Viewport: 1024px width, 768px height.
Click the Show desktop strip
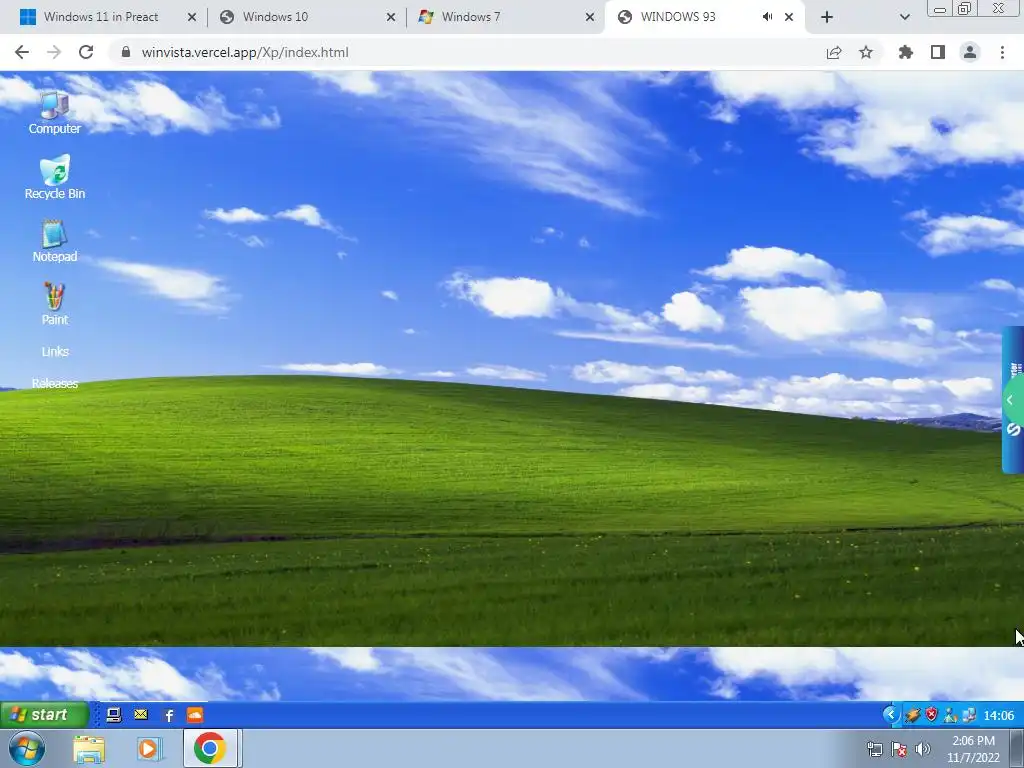1016,748
